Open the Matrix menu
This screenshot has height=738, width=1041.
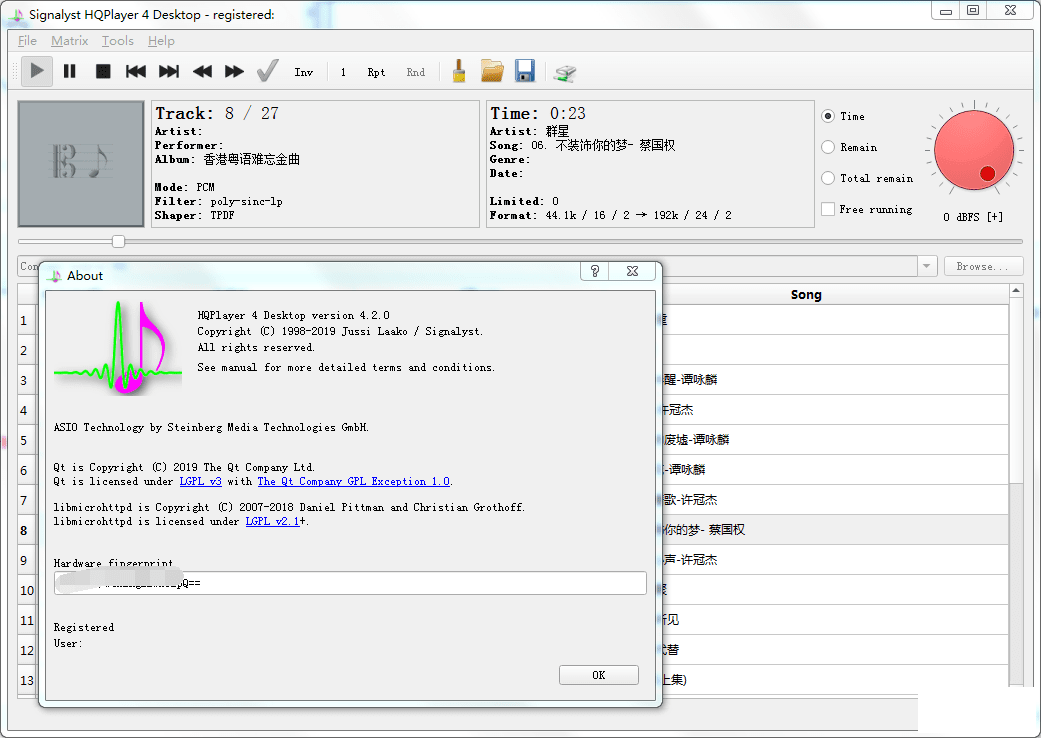pyautogui.click(x=70, y=40)
